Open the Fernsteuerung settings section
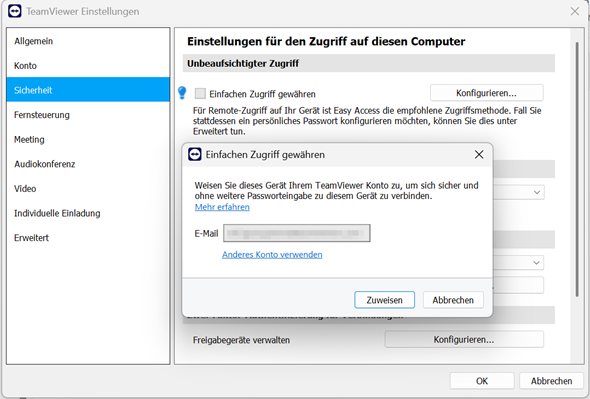This screenshot has width=590, height=399. [88, 115]
